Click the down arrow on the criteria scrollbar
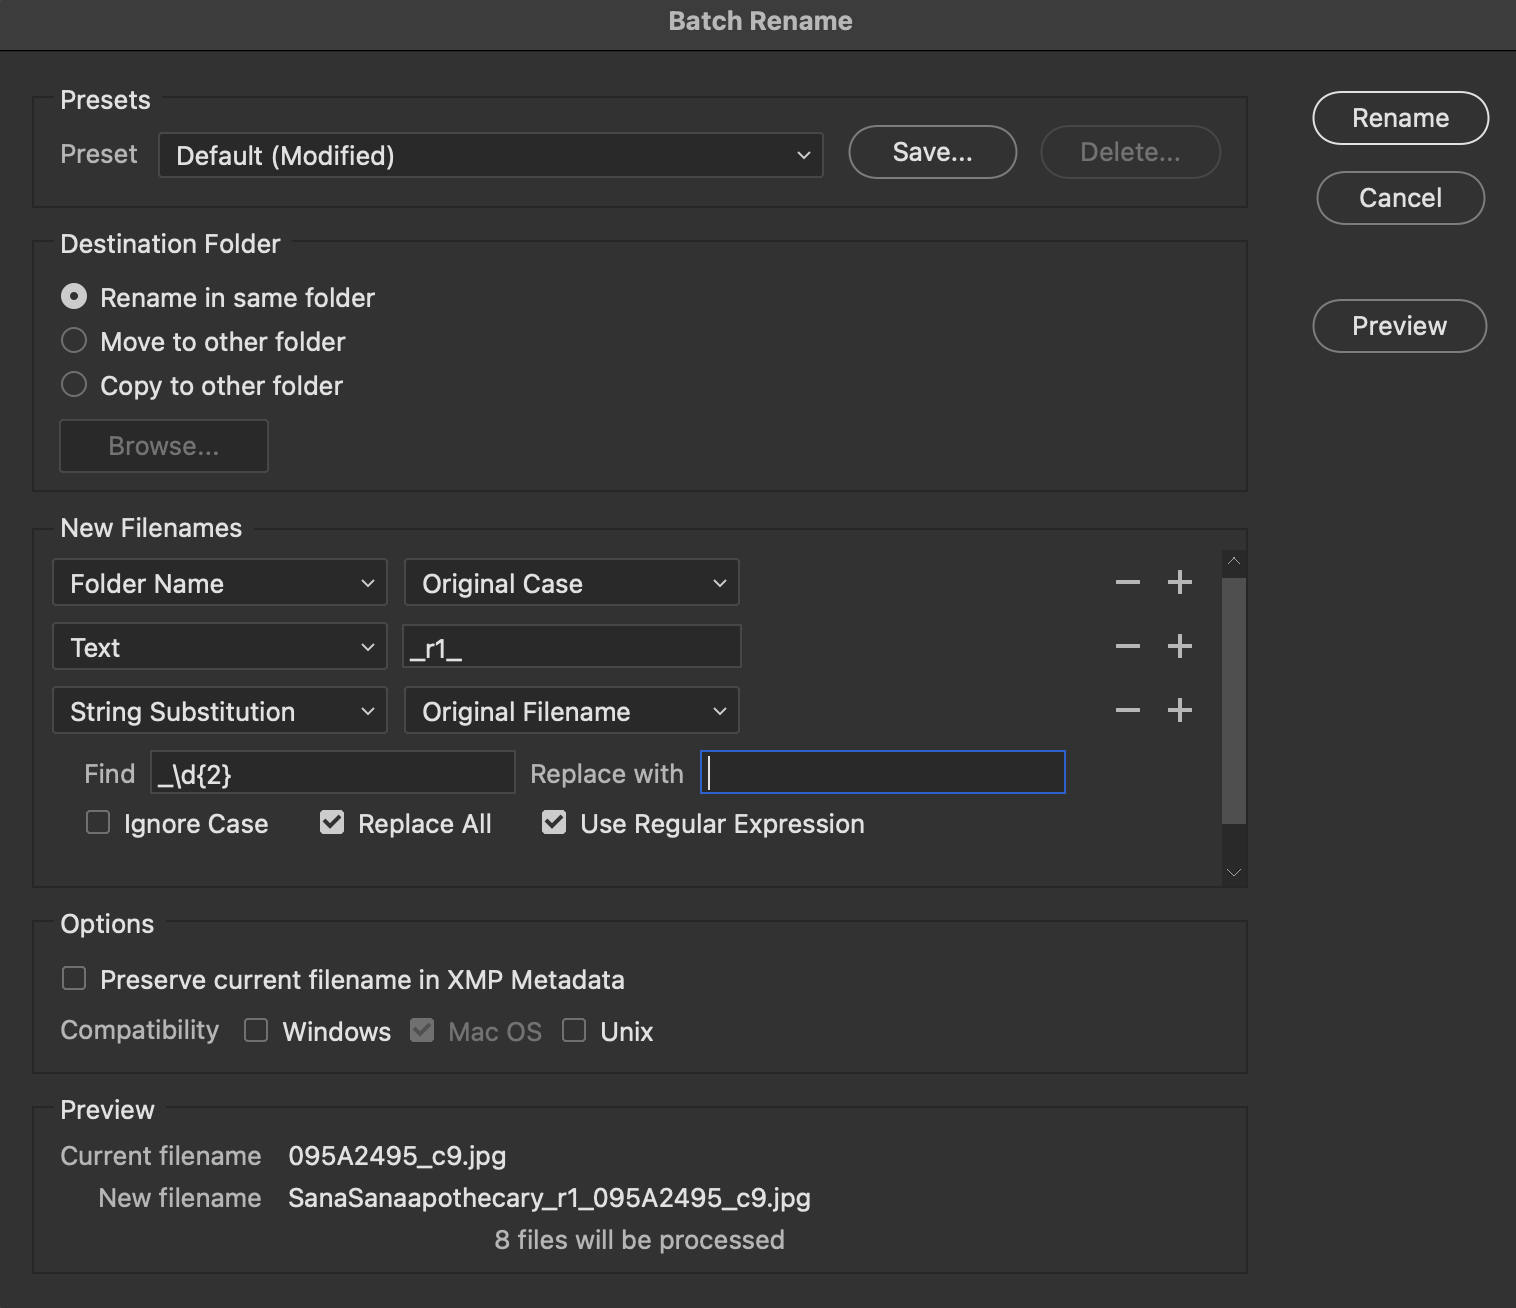1516x1308 pixels. 1233,872
